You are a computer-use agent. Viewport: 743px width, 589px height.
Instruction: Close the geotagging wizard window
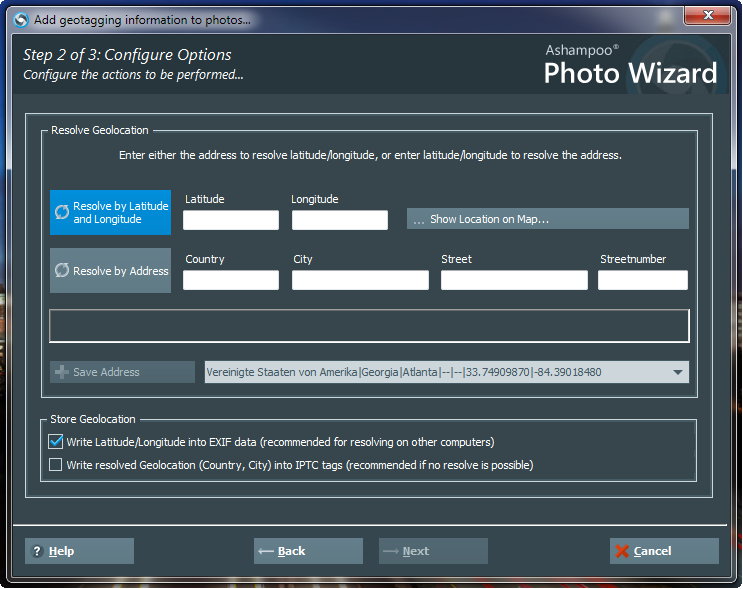713,16
